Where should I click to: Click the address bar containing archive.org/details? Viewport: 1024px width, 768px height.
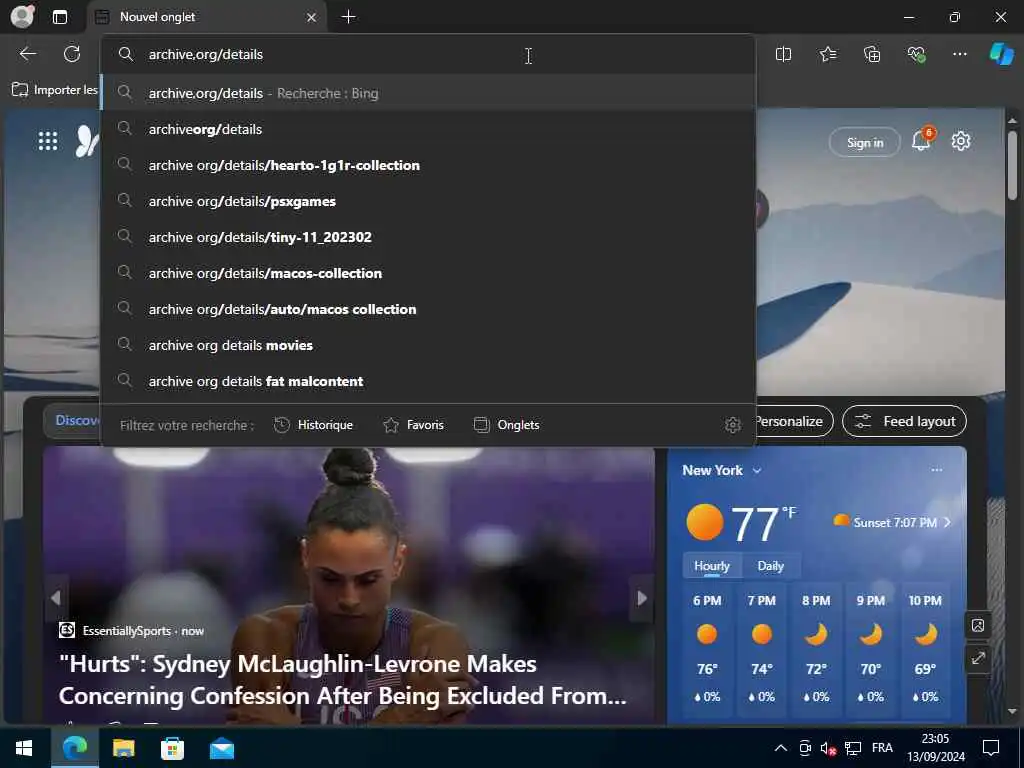click(428, 54)
